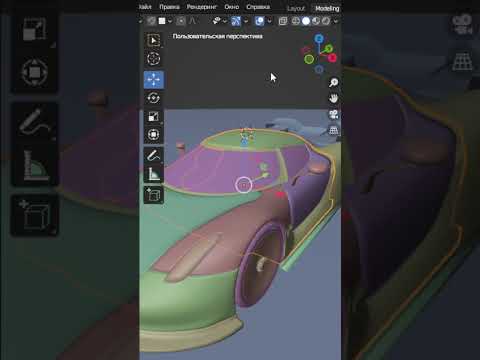Activate the Move tool
This screenshot has width=480, height=360.
click(x=154, y=80)
